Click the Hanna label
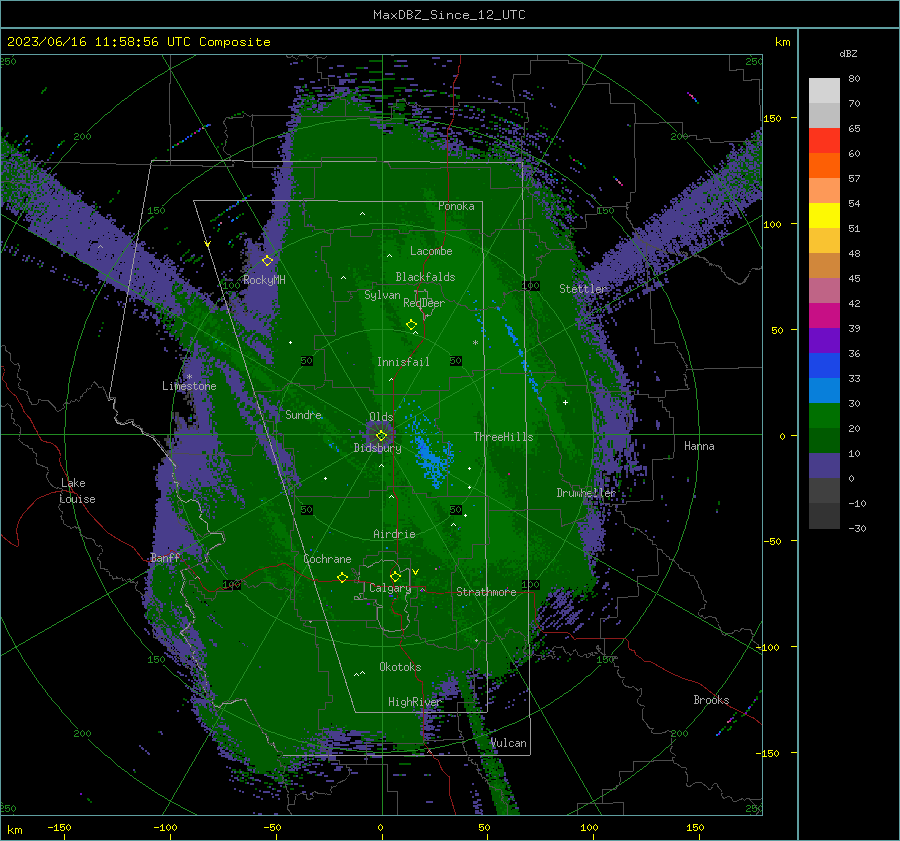The width and height of the screenshot is (900, 841). (x=699, y=445)
